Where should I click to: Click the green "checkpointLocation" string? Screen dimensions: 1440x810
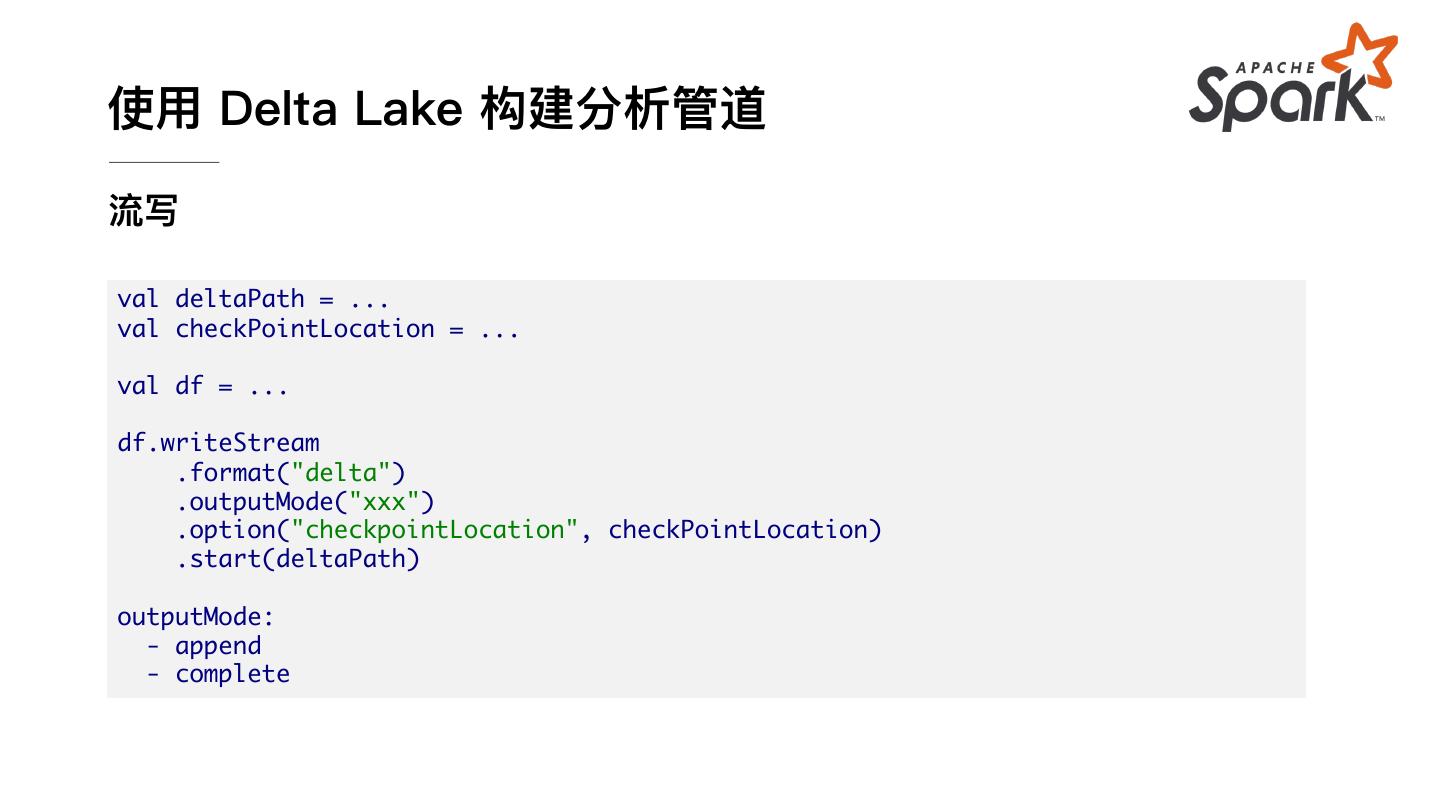(x=435, y=529)
